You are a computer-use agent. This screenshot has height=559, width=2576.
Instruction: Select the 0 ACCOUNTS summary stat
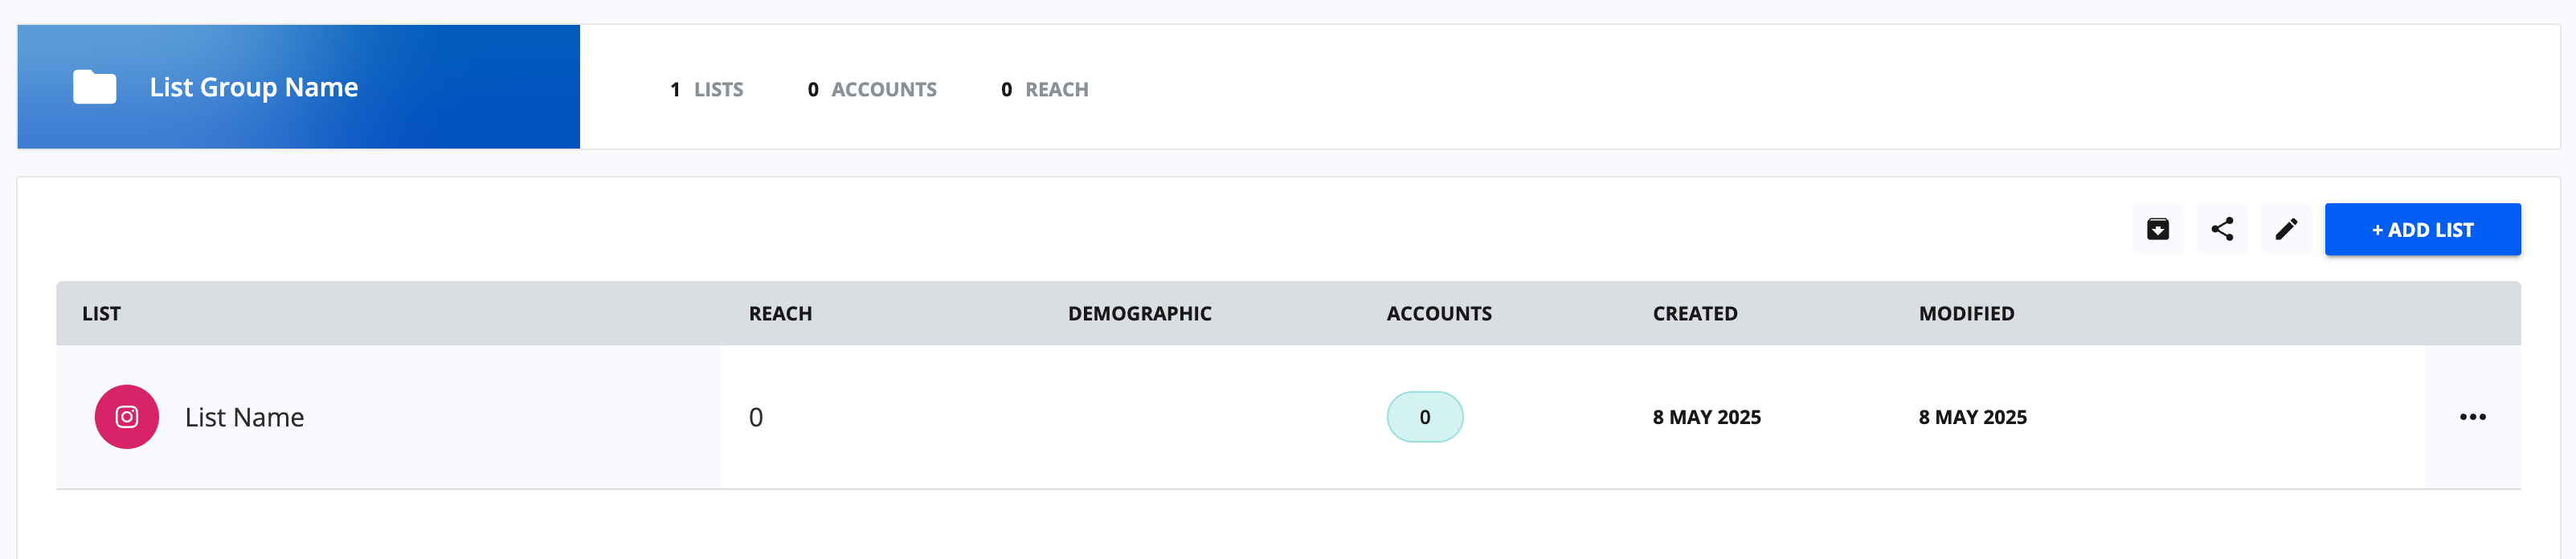(872, 90)
